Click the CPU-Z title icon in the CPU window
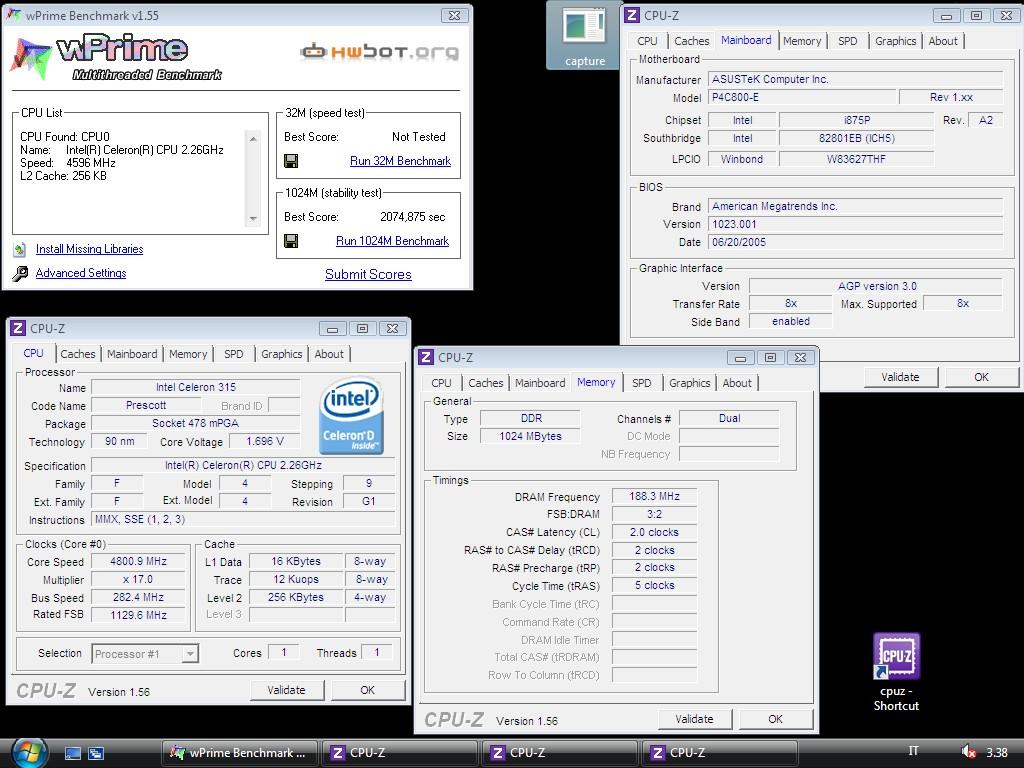This screenshot has height=768, width=1024. [x=18, y=328]
